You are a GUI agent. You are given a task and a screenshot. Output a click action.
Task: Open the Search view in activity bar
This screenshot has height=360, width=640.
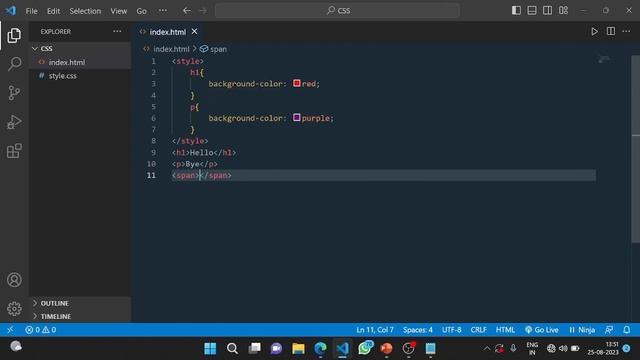click(14, 64)
